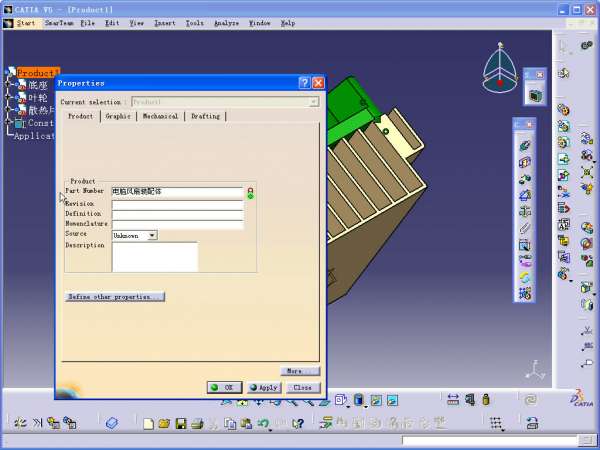
Task: Switch to the Graphic tab
Action: click(x=118, y=116)
